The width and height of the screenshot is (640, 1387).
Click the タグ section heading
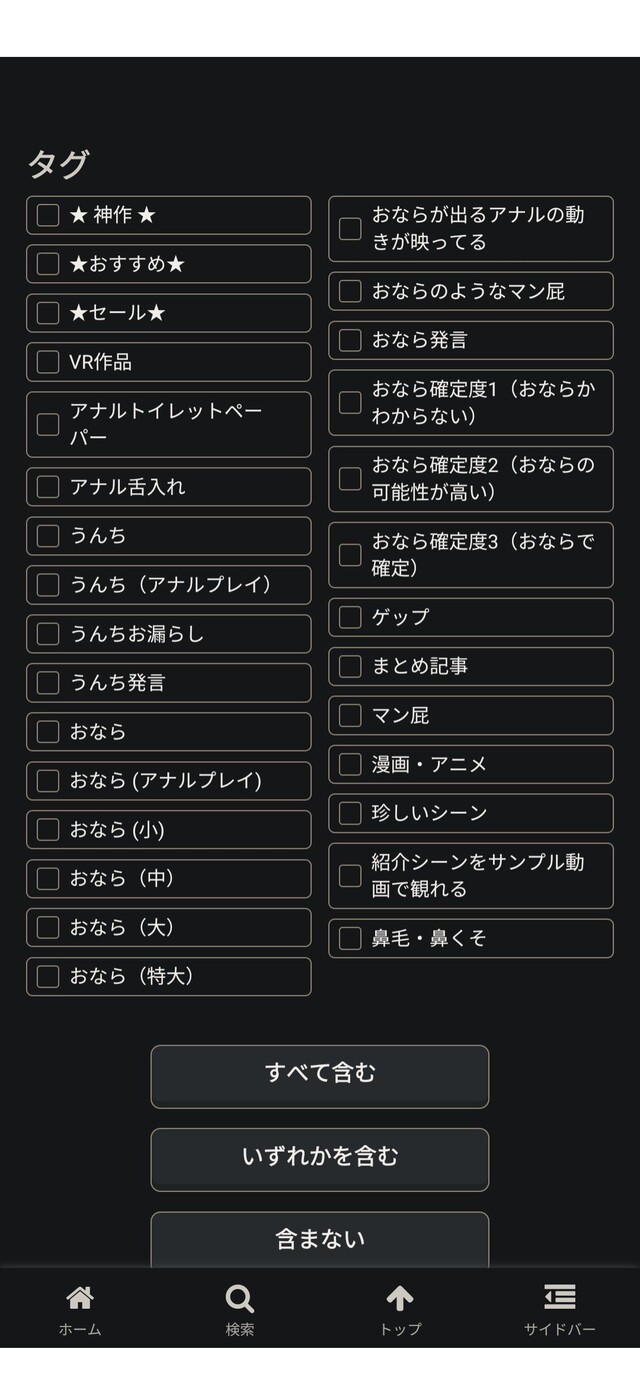[58, 164]
